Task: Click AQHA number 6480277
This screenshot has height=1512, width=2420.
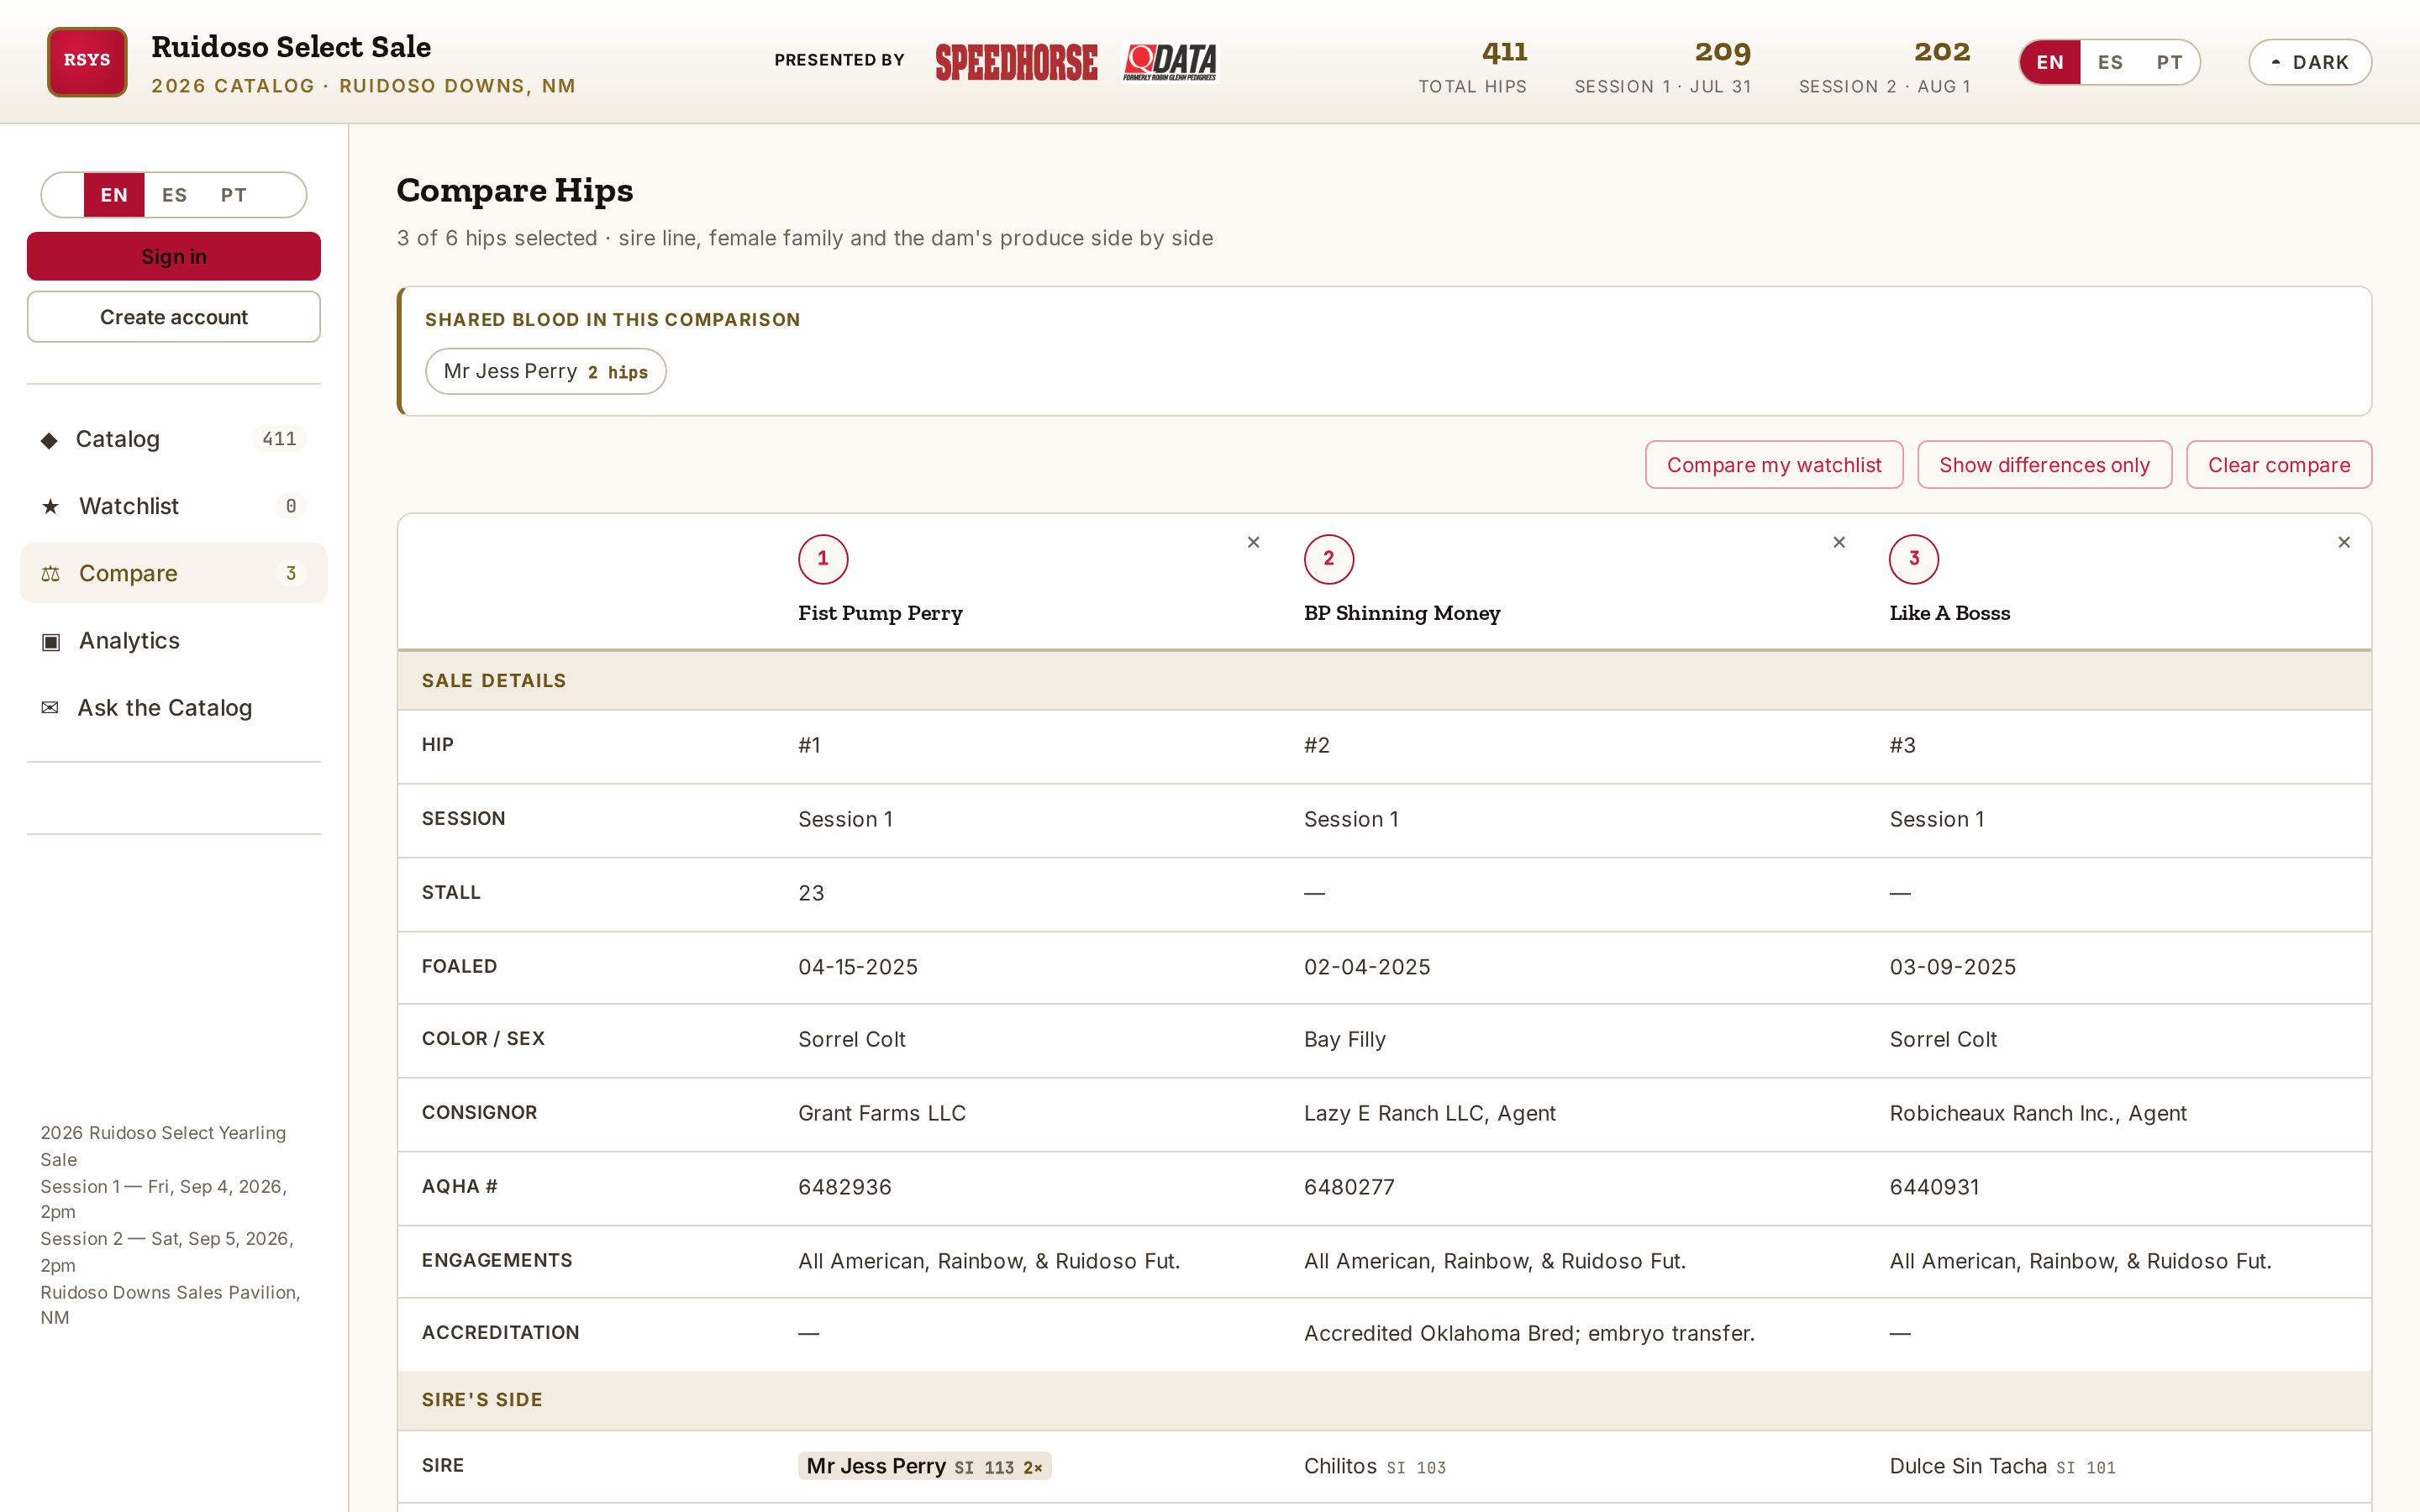Action: coord(1349,1187)
